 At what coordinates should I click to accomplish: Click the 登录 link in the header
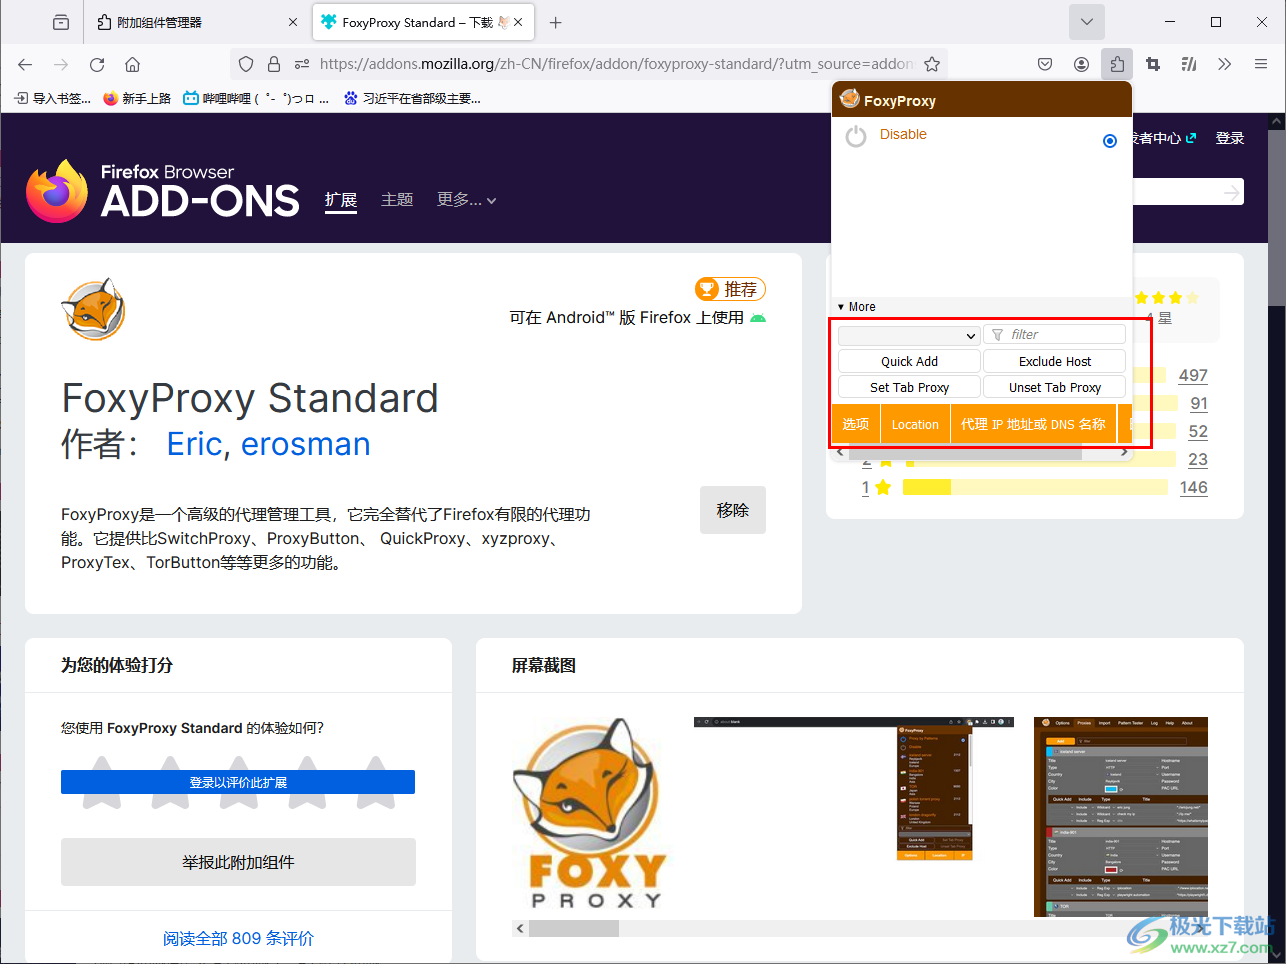[x=1230, y=138]
